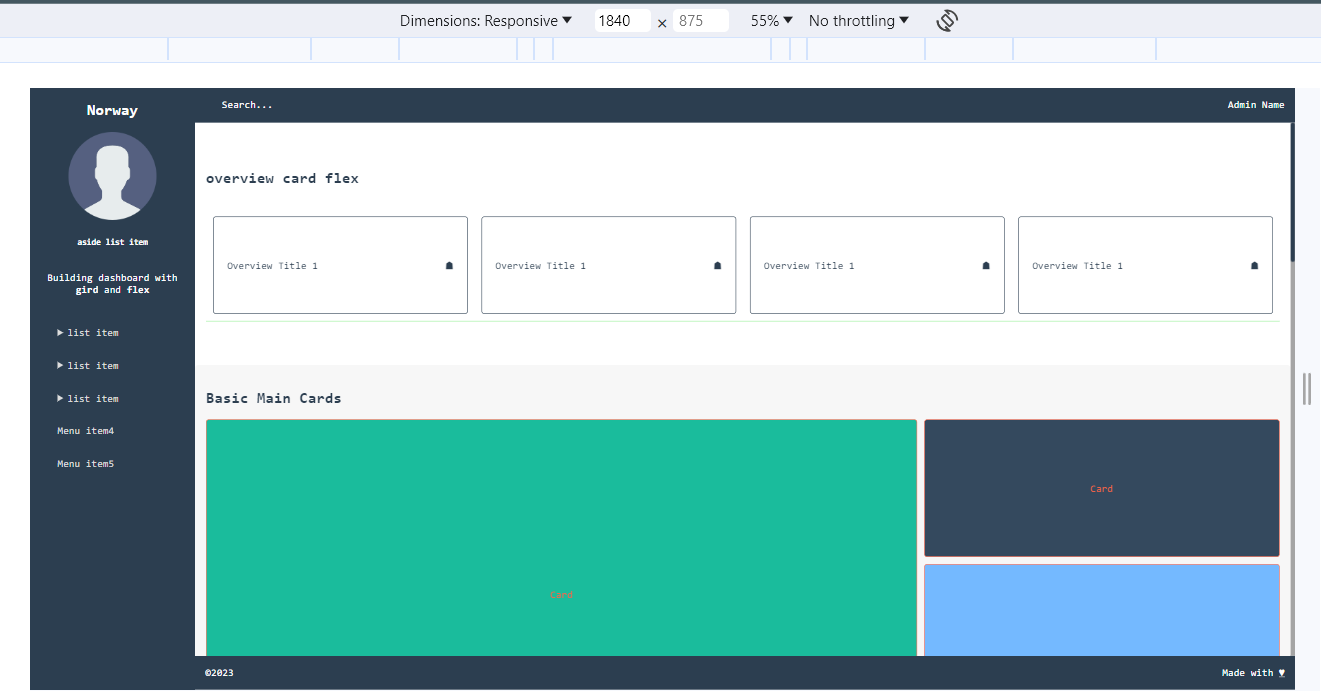Click the viewport width field showing 1840
Screen dimensions: 1321x691
622,21
